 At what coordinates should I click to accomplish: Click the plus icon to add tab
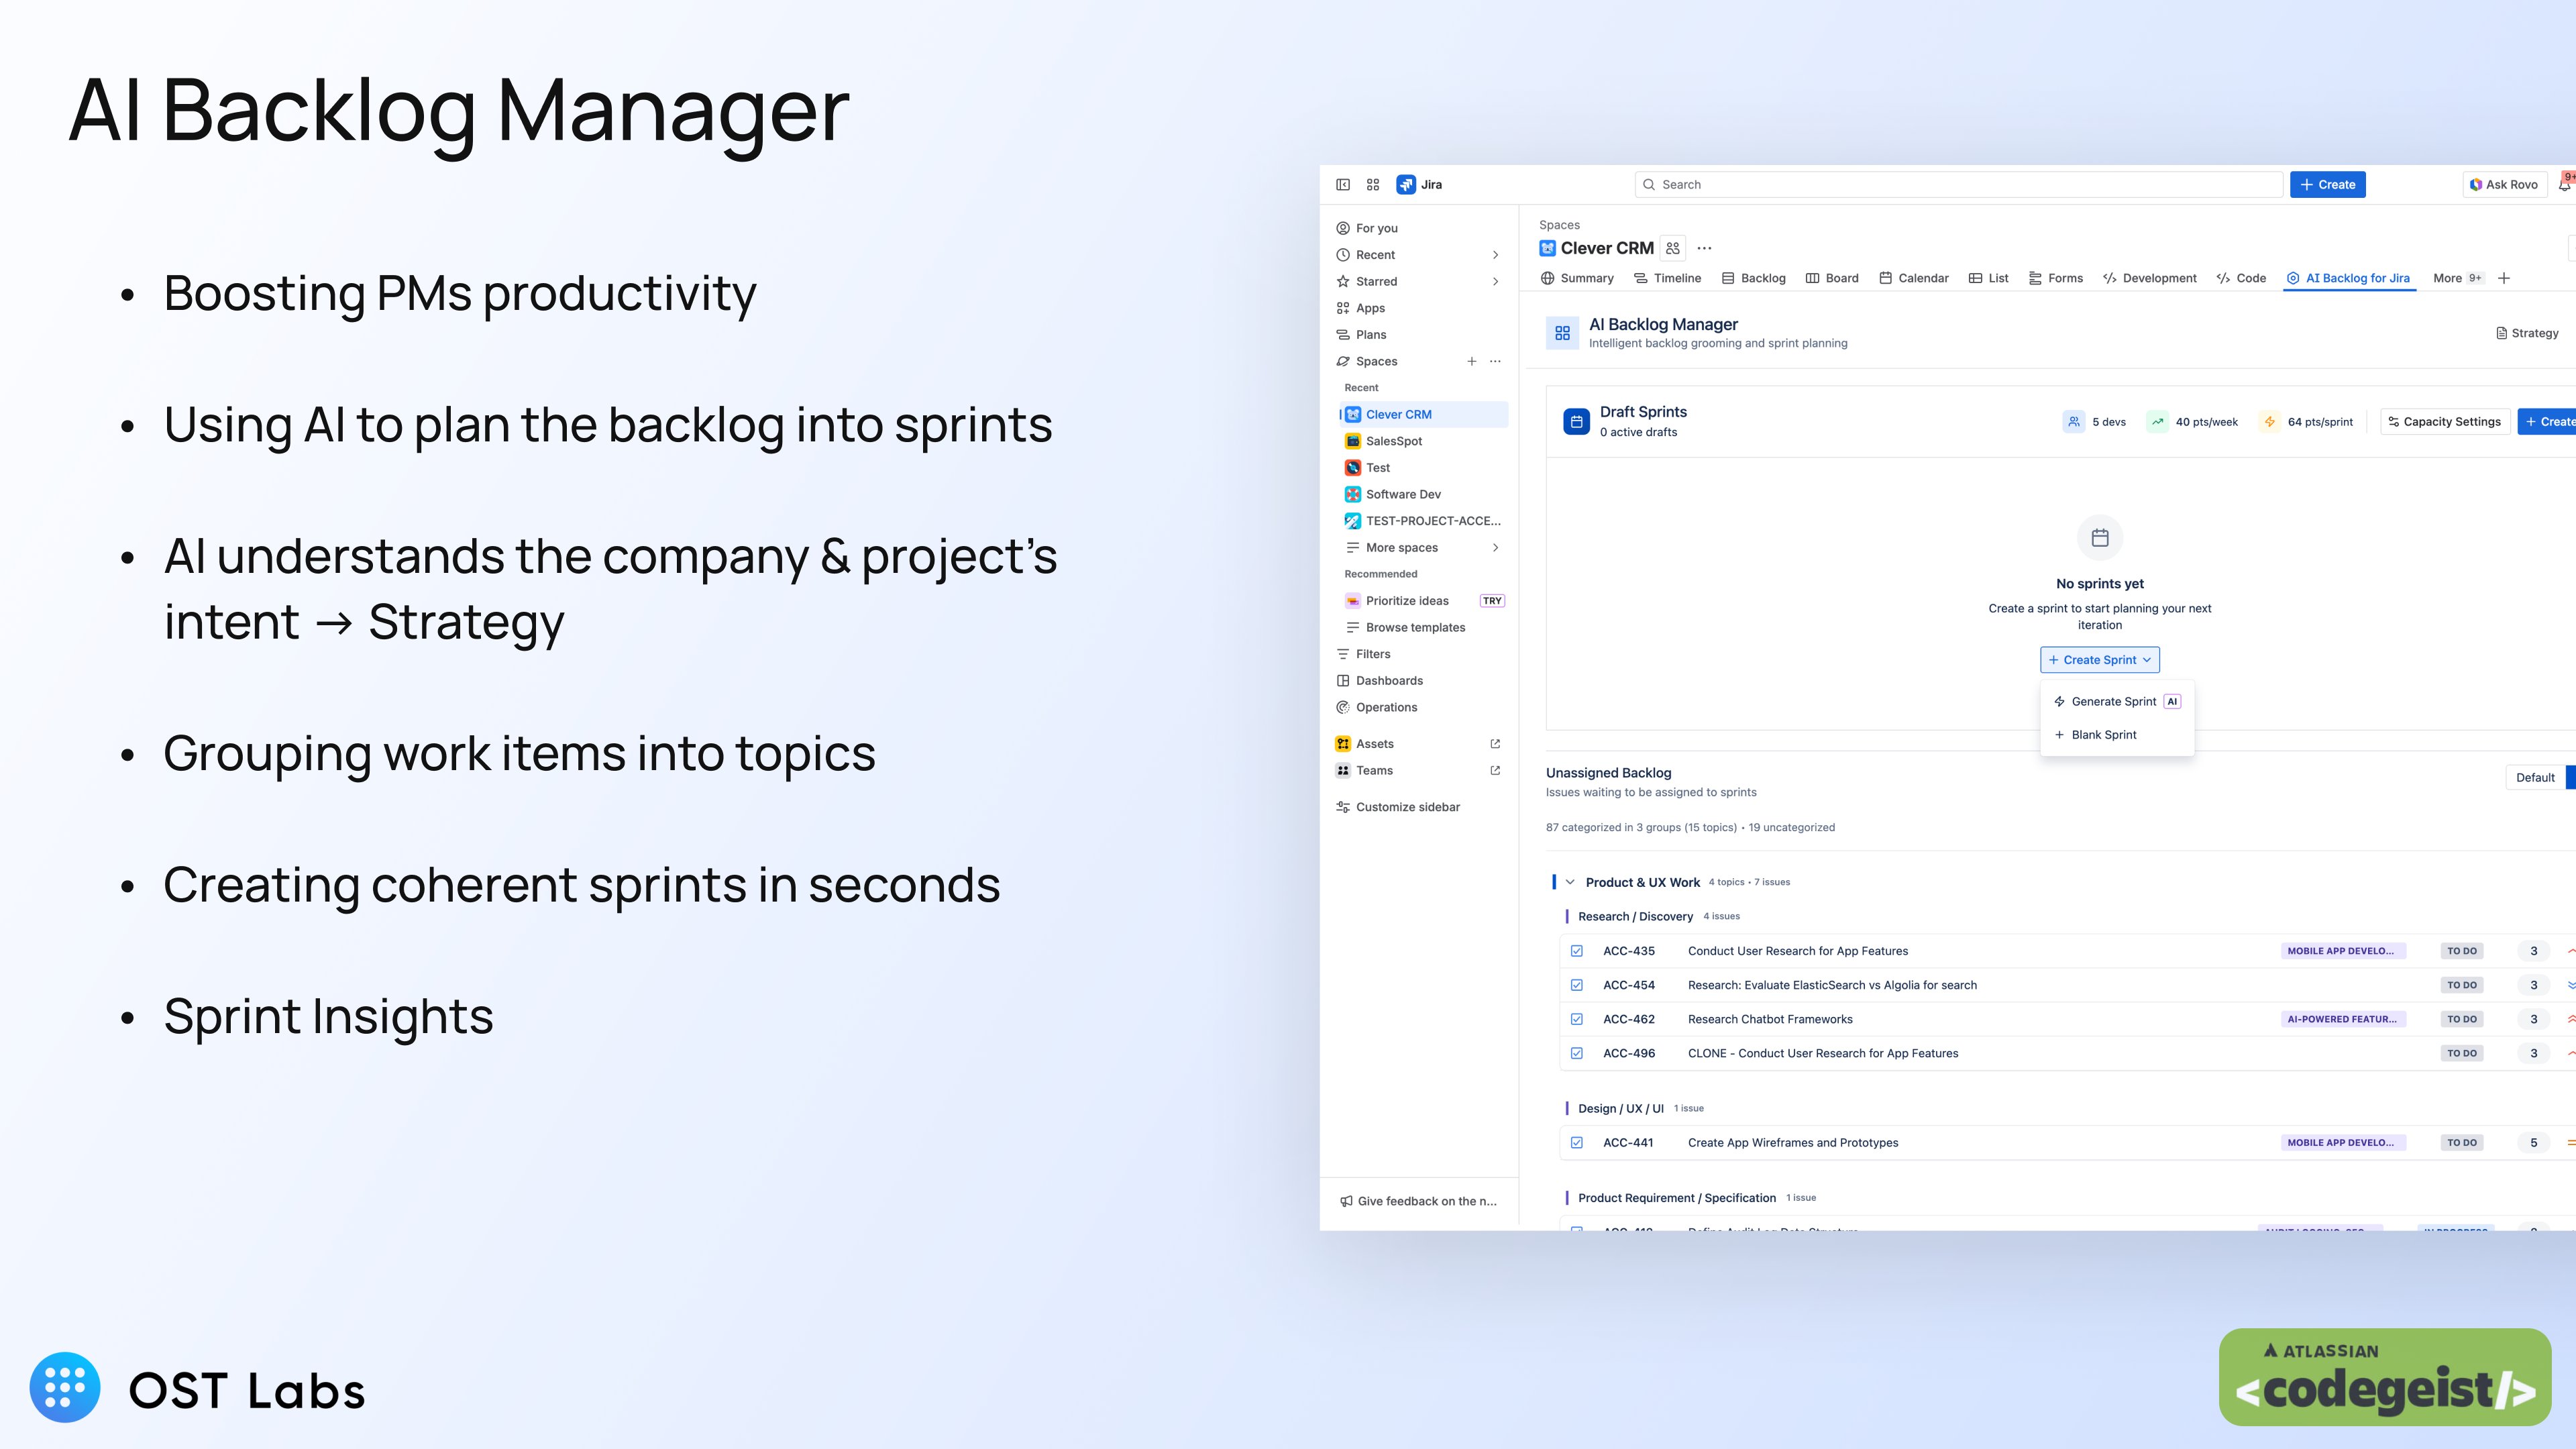coord(2504,278)
